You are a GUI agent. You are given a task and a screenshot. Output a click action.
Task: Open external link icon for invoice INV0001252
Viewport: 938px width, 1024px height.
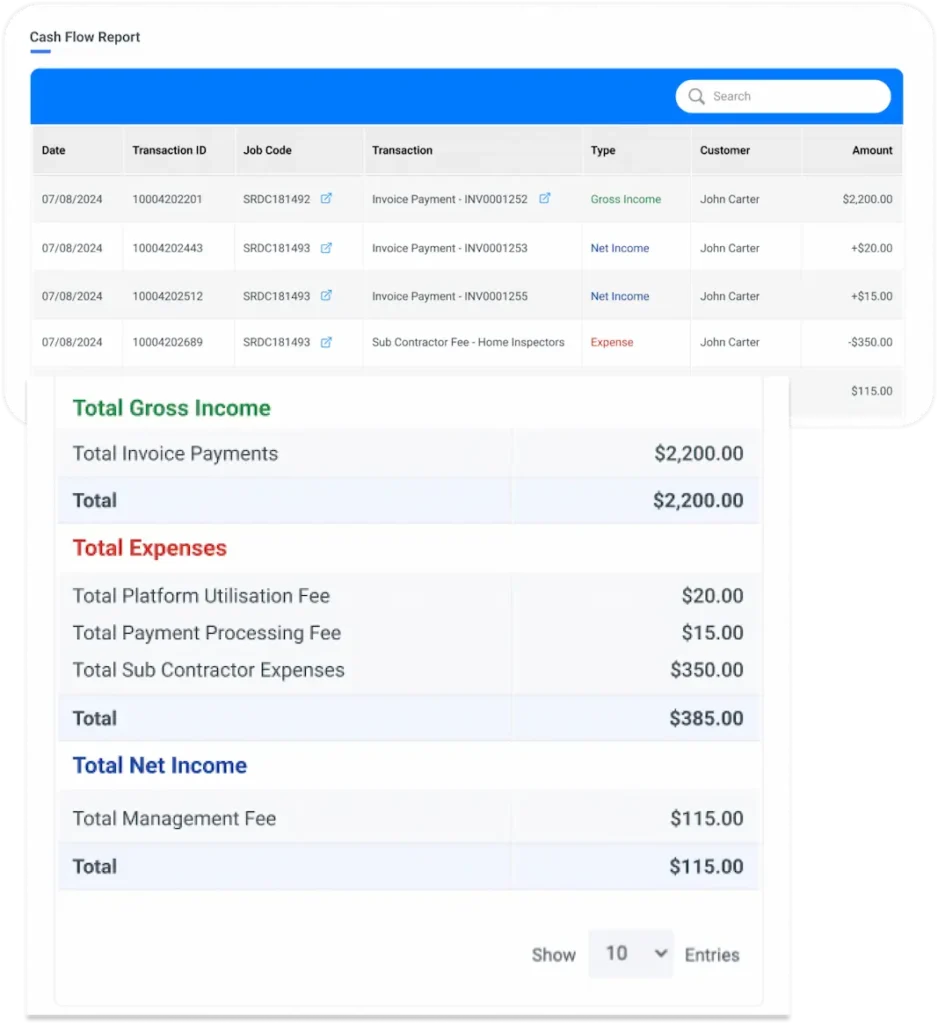pos(544,199)
